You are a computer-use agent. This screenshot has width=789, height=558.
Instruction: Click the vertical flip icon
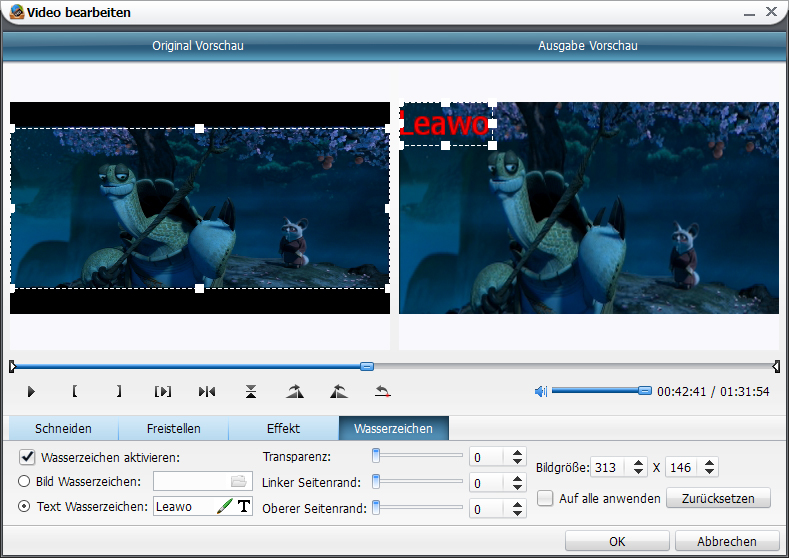(251, 392)
